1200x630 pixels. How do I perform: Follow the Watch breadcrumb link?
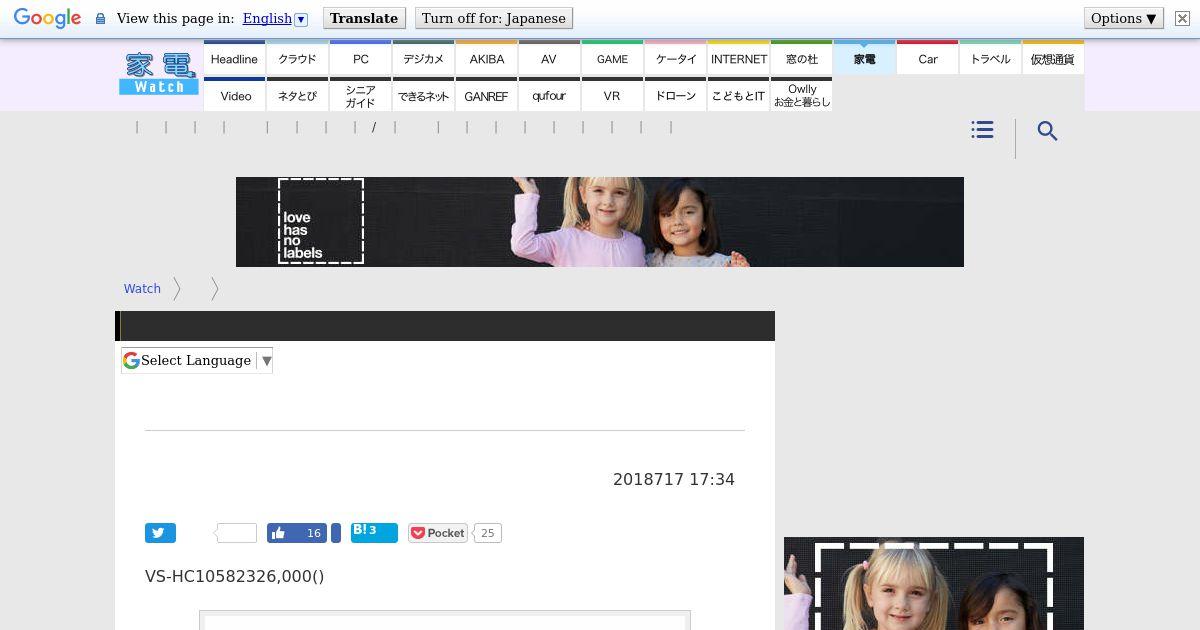click(142, 288)
